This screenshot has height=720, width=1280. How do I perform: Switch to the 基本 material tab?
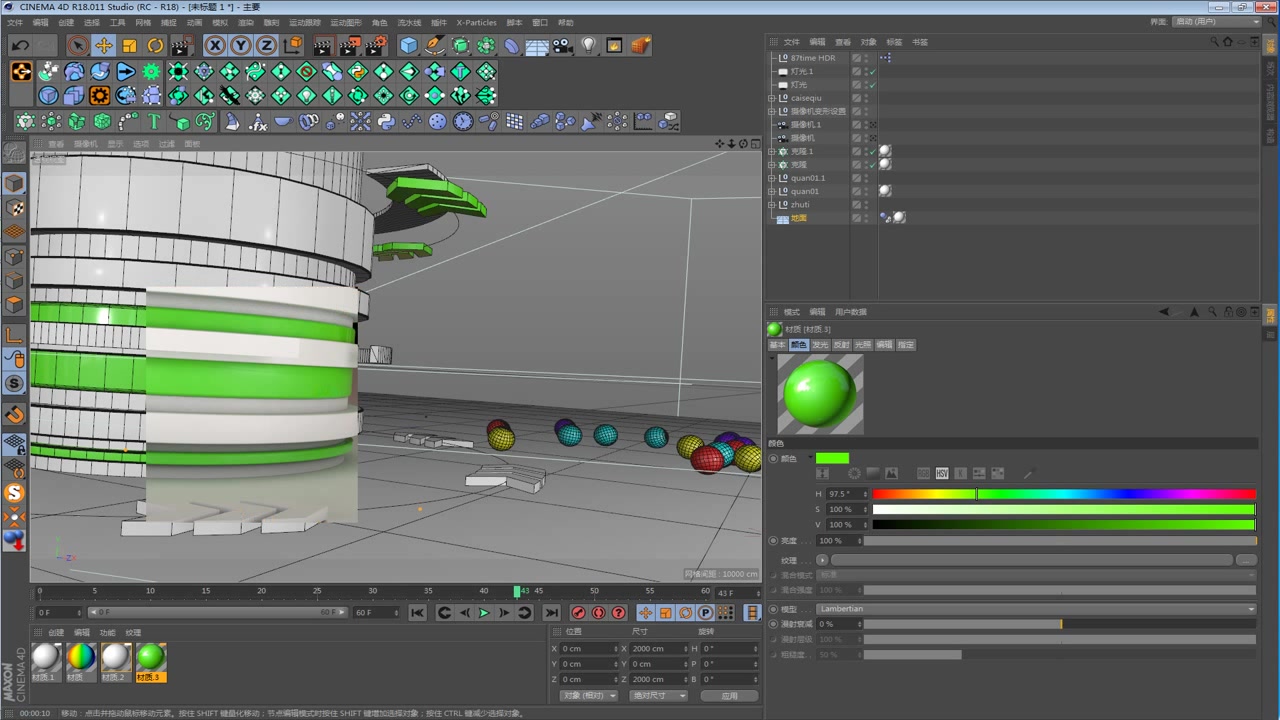coord(777,345)
